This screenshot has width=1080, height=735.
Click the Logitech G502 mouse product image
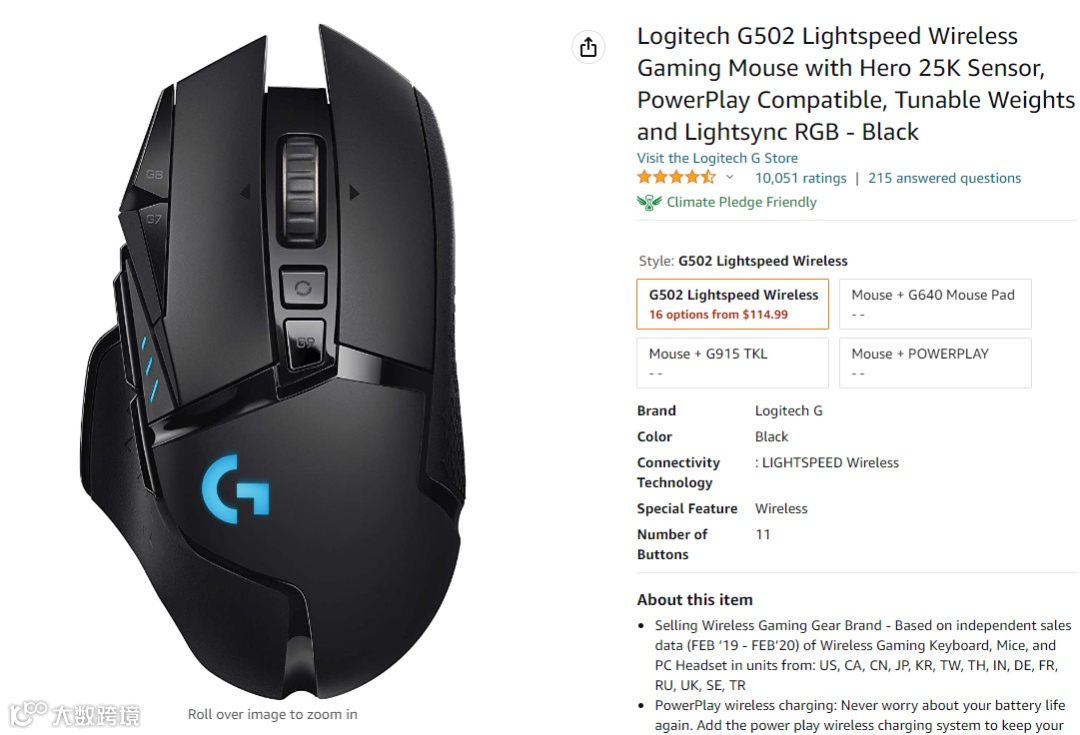pyautogui.click(x=274, y=362)
